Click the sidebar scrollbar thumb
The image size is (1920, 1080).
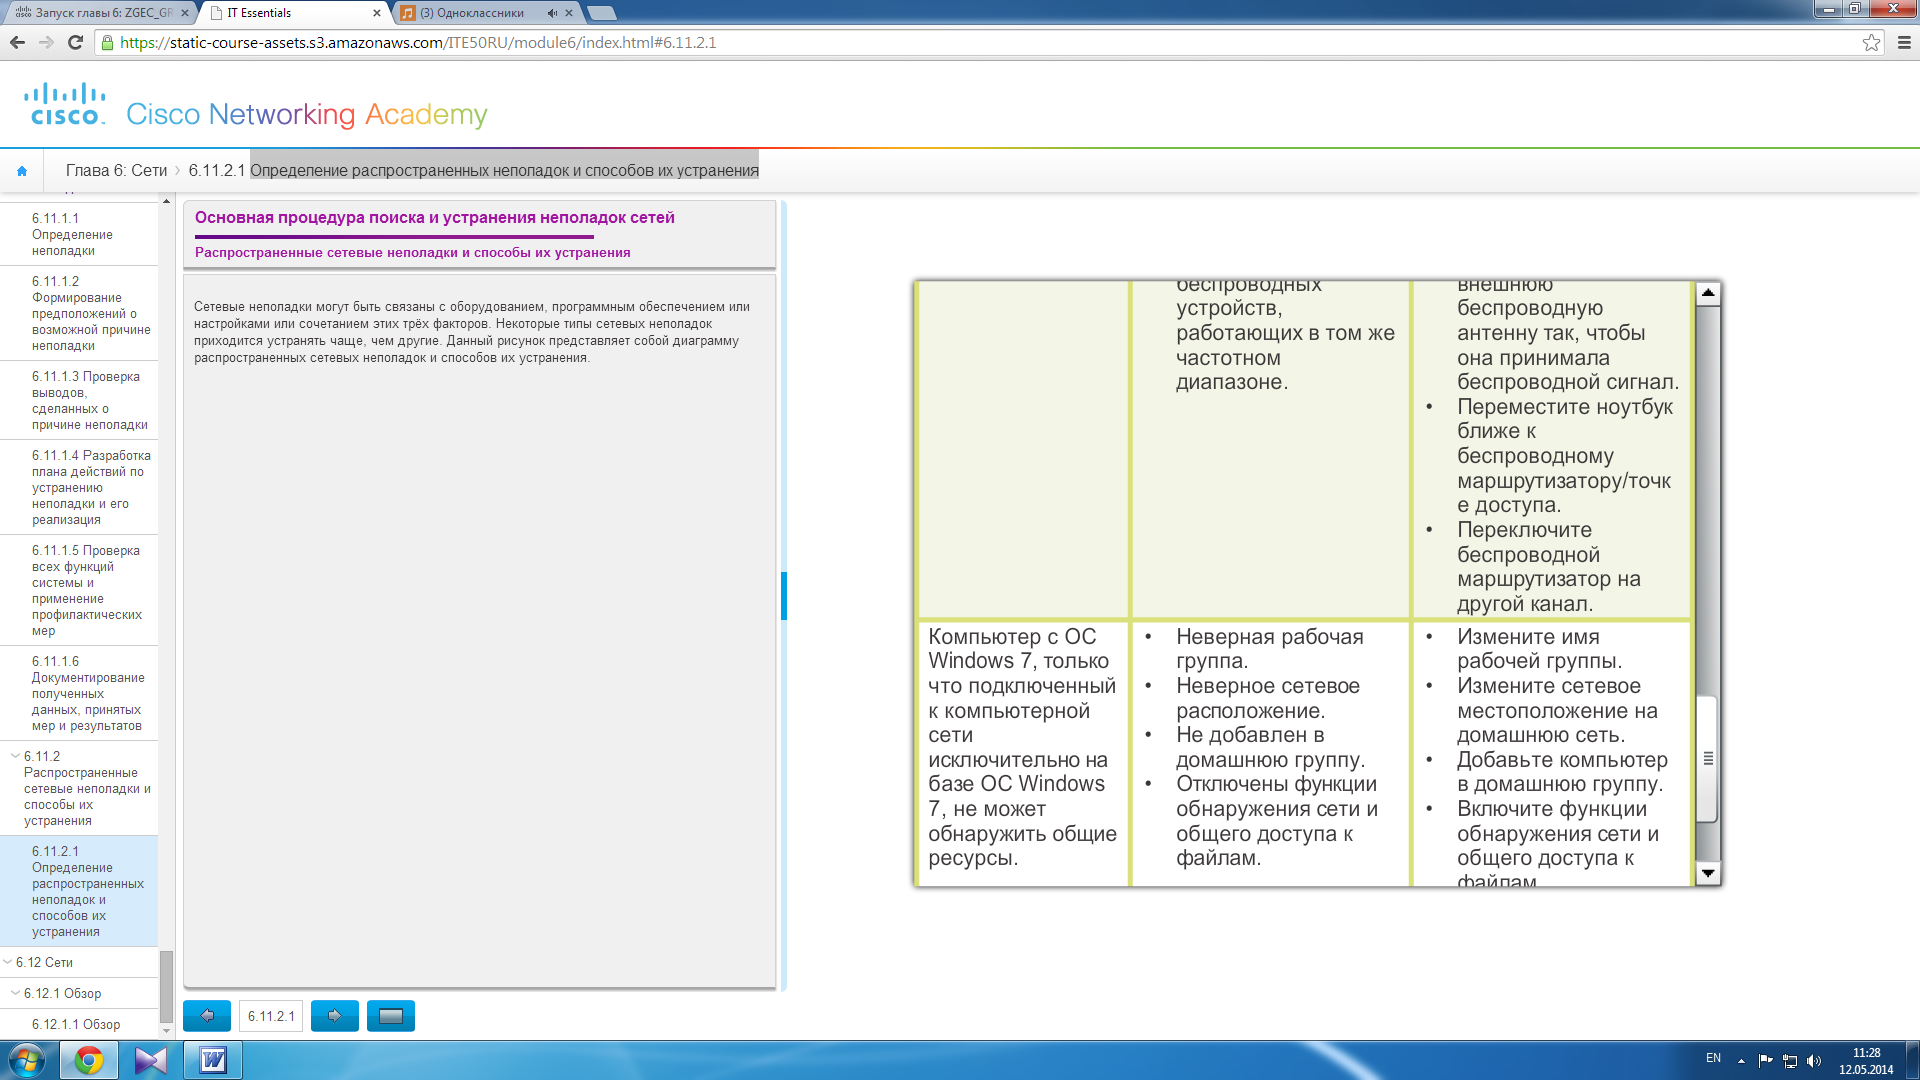point(166,986)
